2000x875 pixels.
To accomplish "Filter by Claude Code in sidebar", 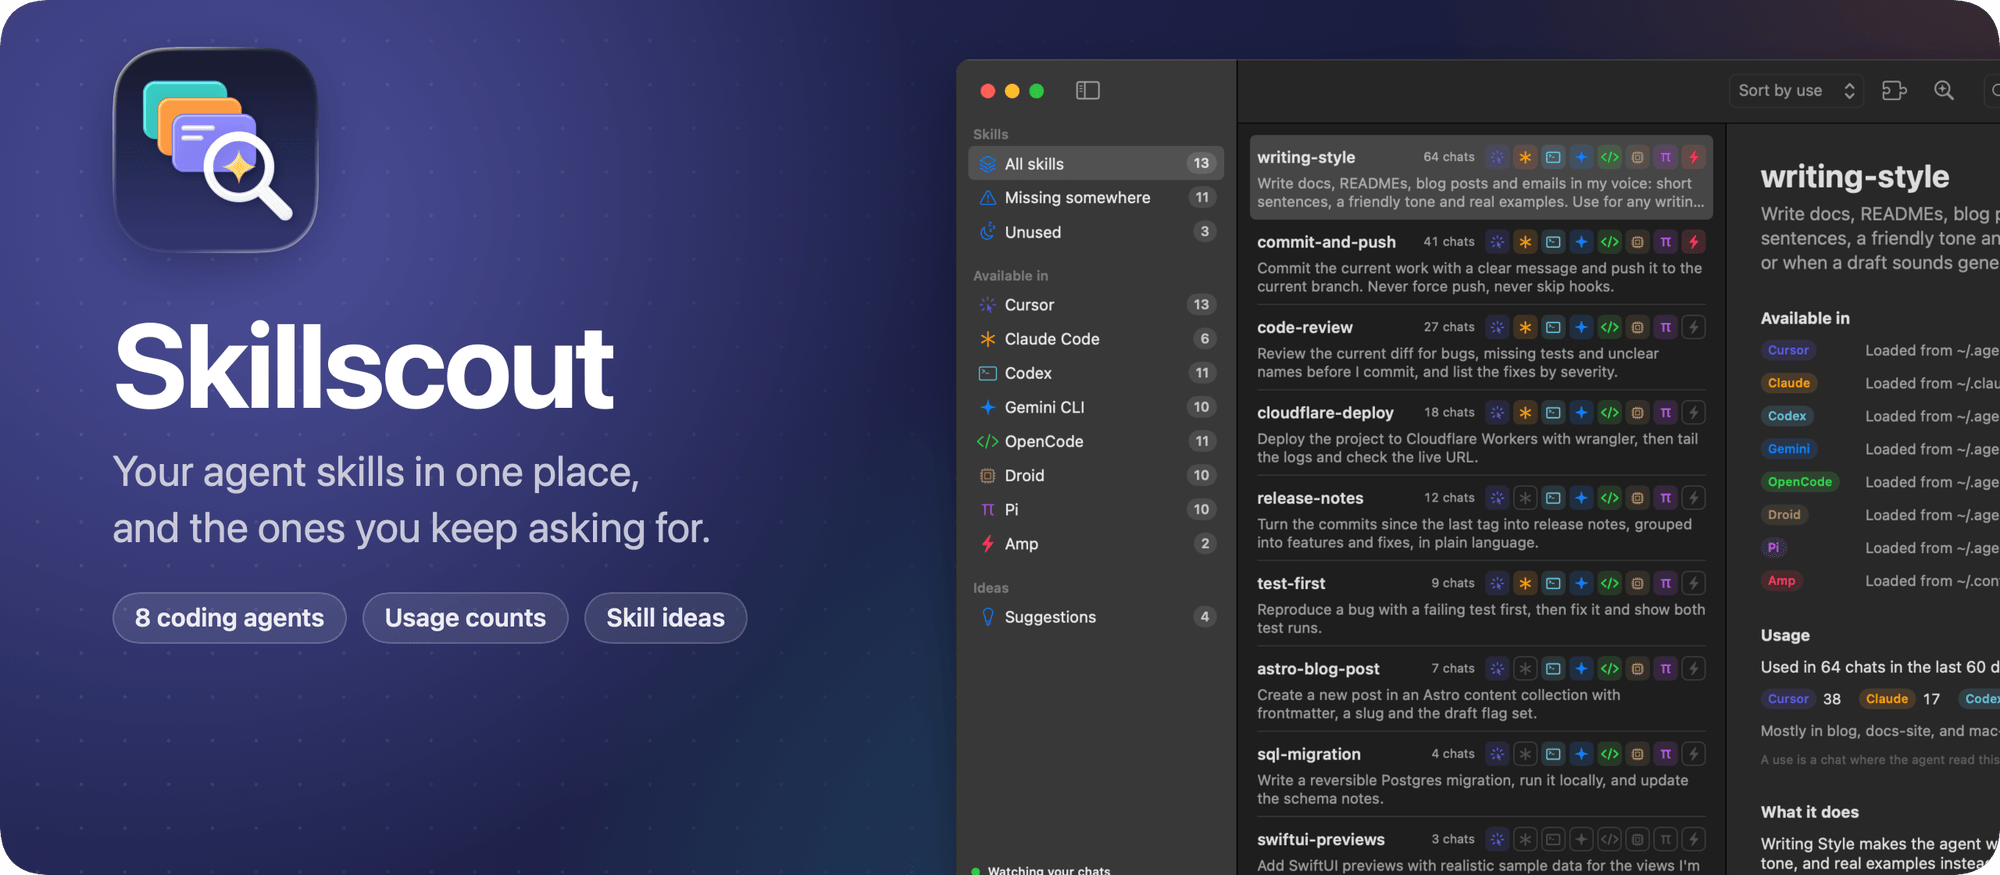I will click(1096, 339).
